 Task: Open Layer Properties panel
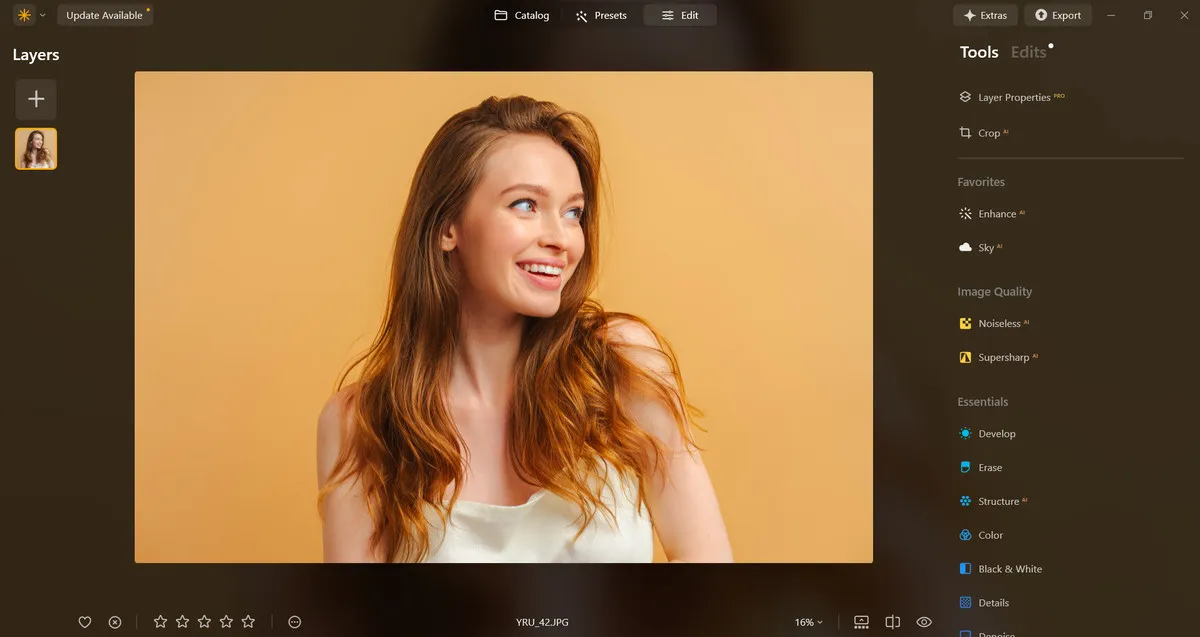coord(1013,98)
